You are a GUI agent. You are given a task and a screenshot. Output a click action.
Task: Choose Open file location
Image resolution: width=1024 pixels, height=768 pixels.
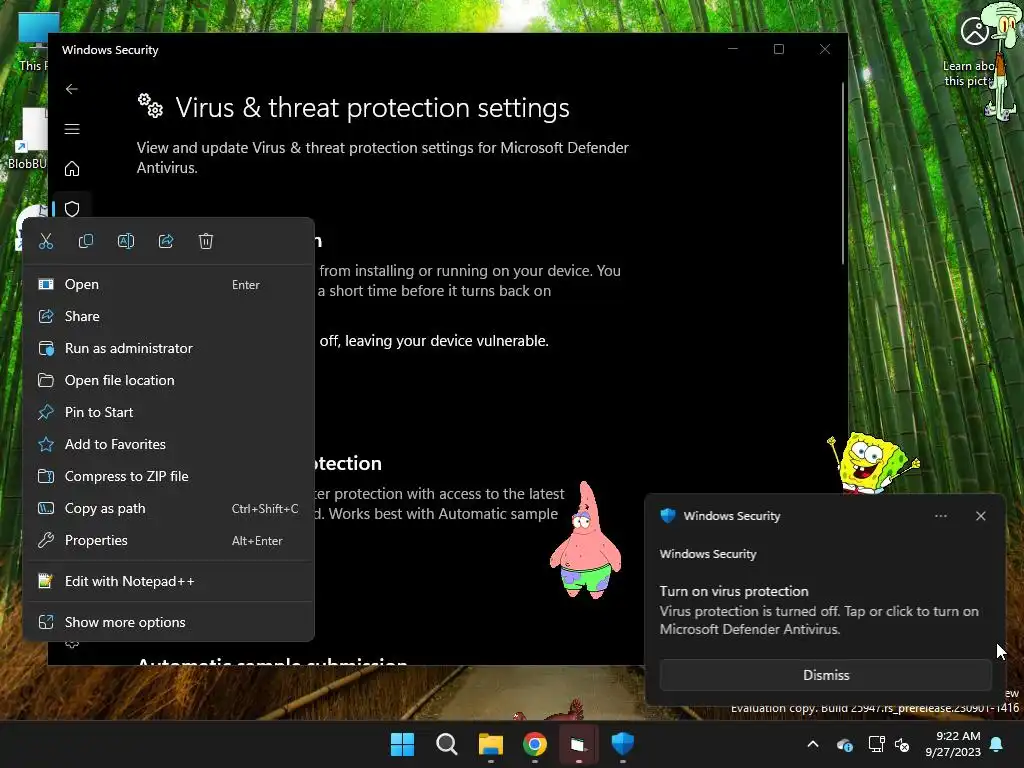pos(168,380)
